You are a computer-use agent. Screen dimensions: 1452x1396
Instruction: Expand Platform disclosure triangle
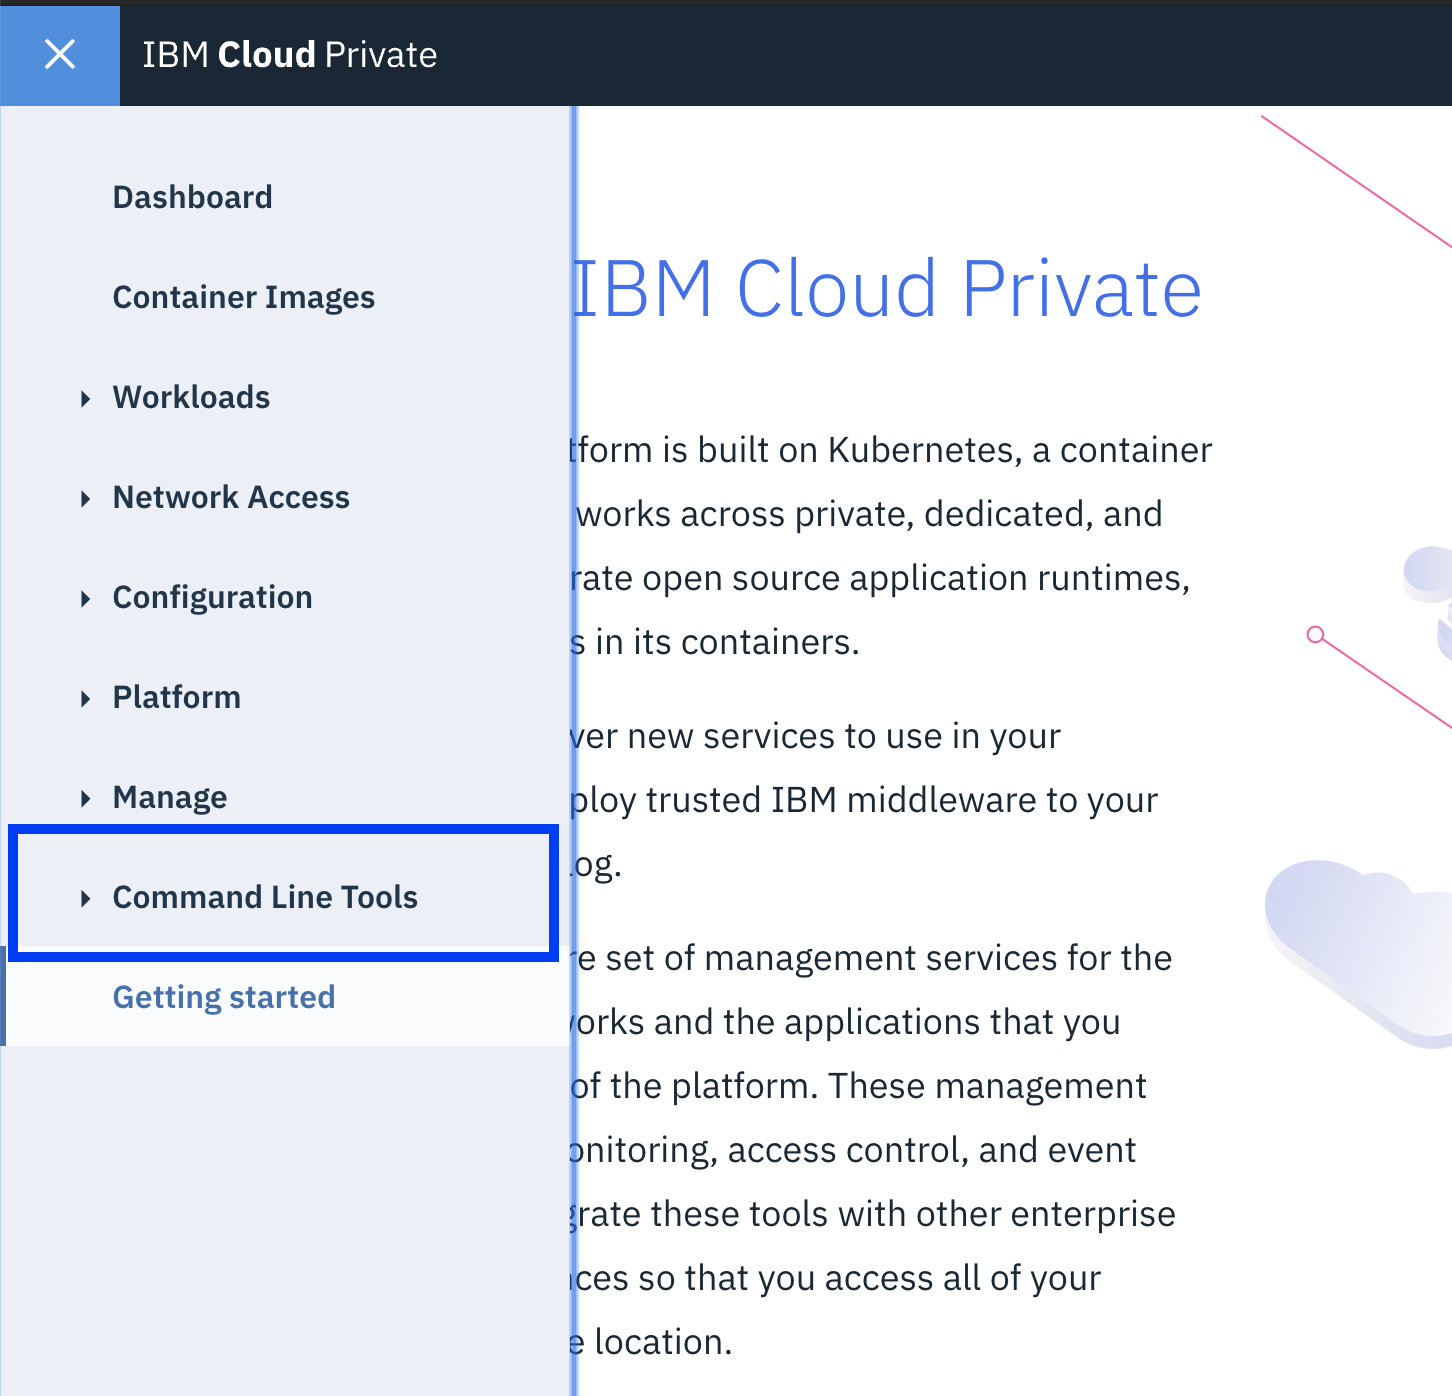(x=86, y=699)
